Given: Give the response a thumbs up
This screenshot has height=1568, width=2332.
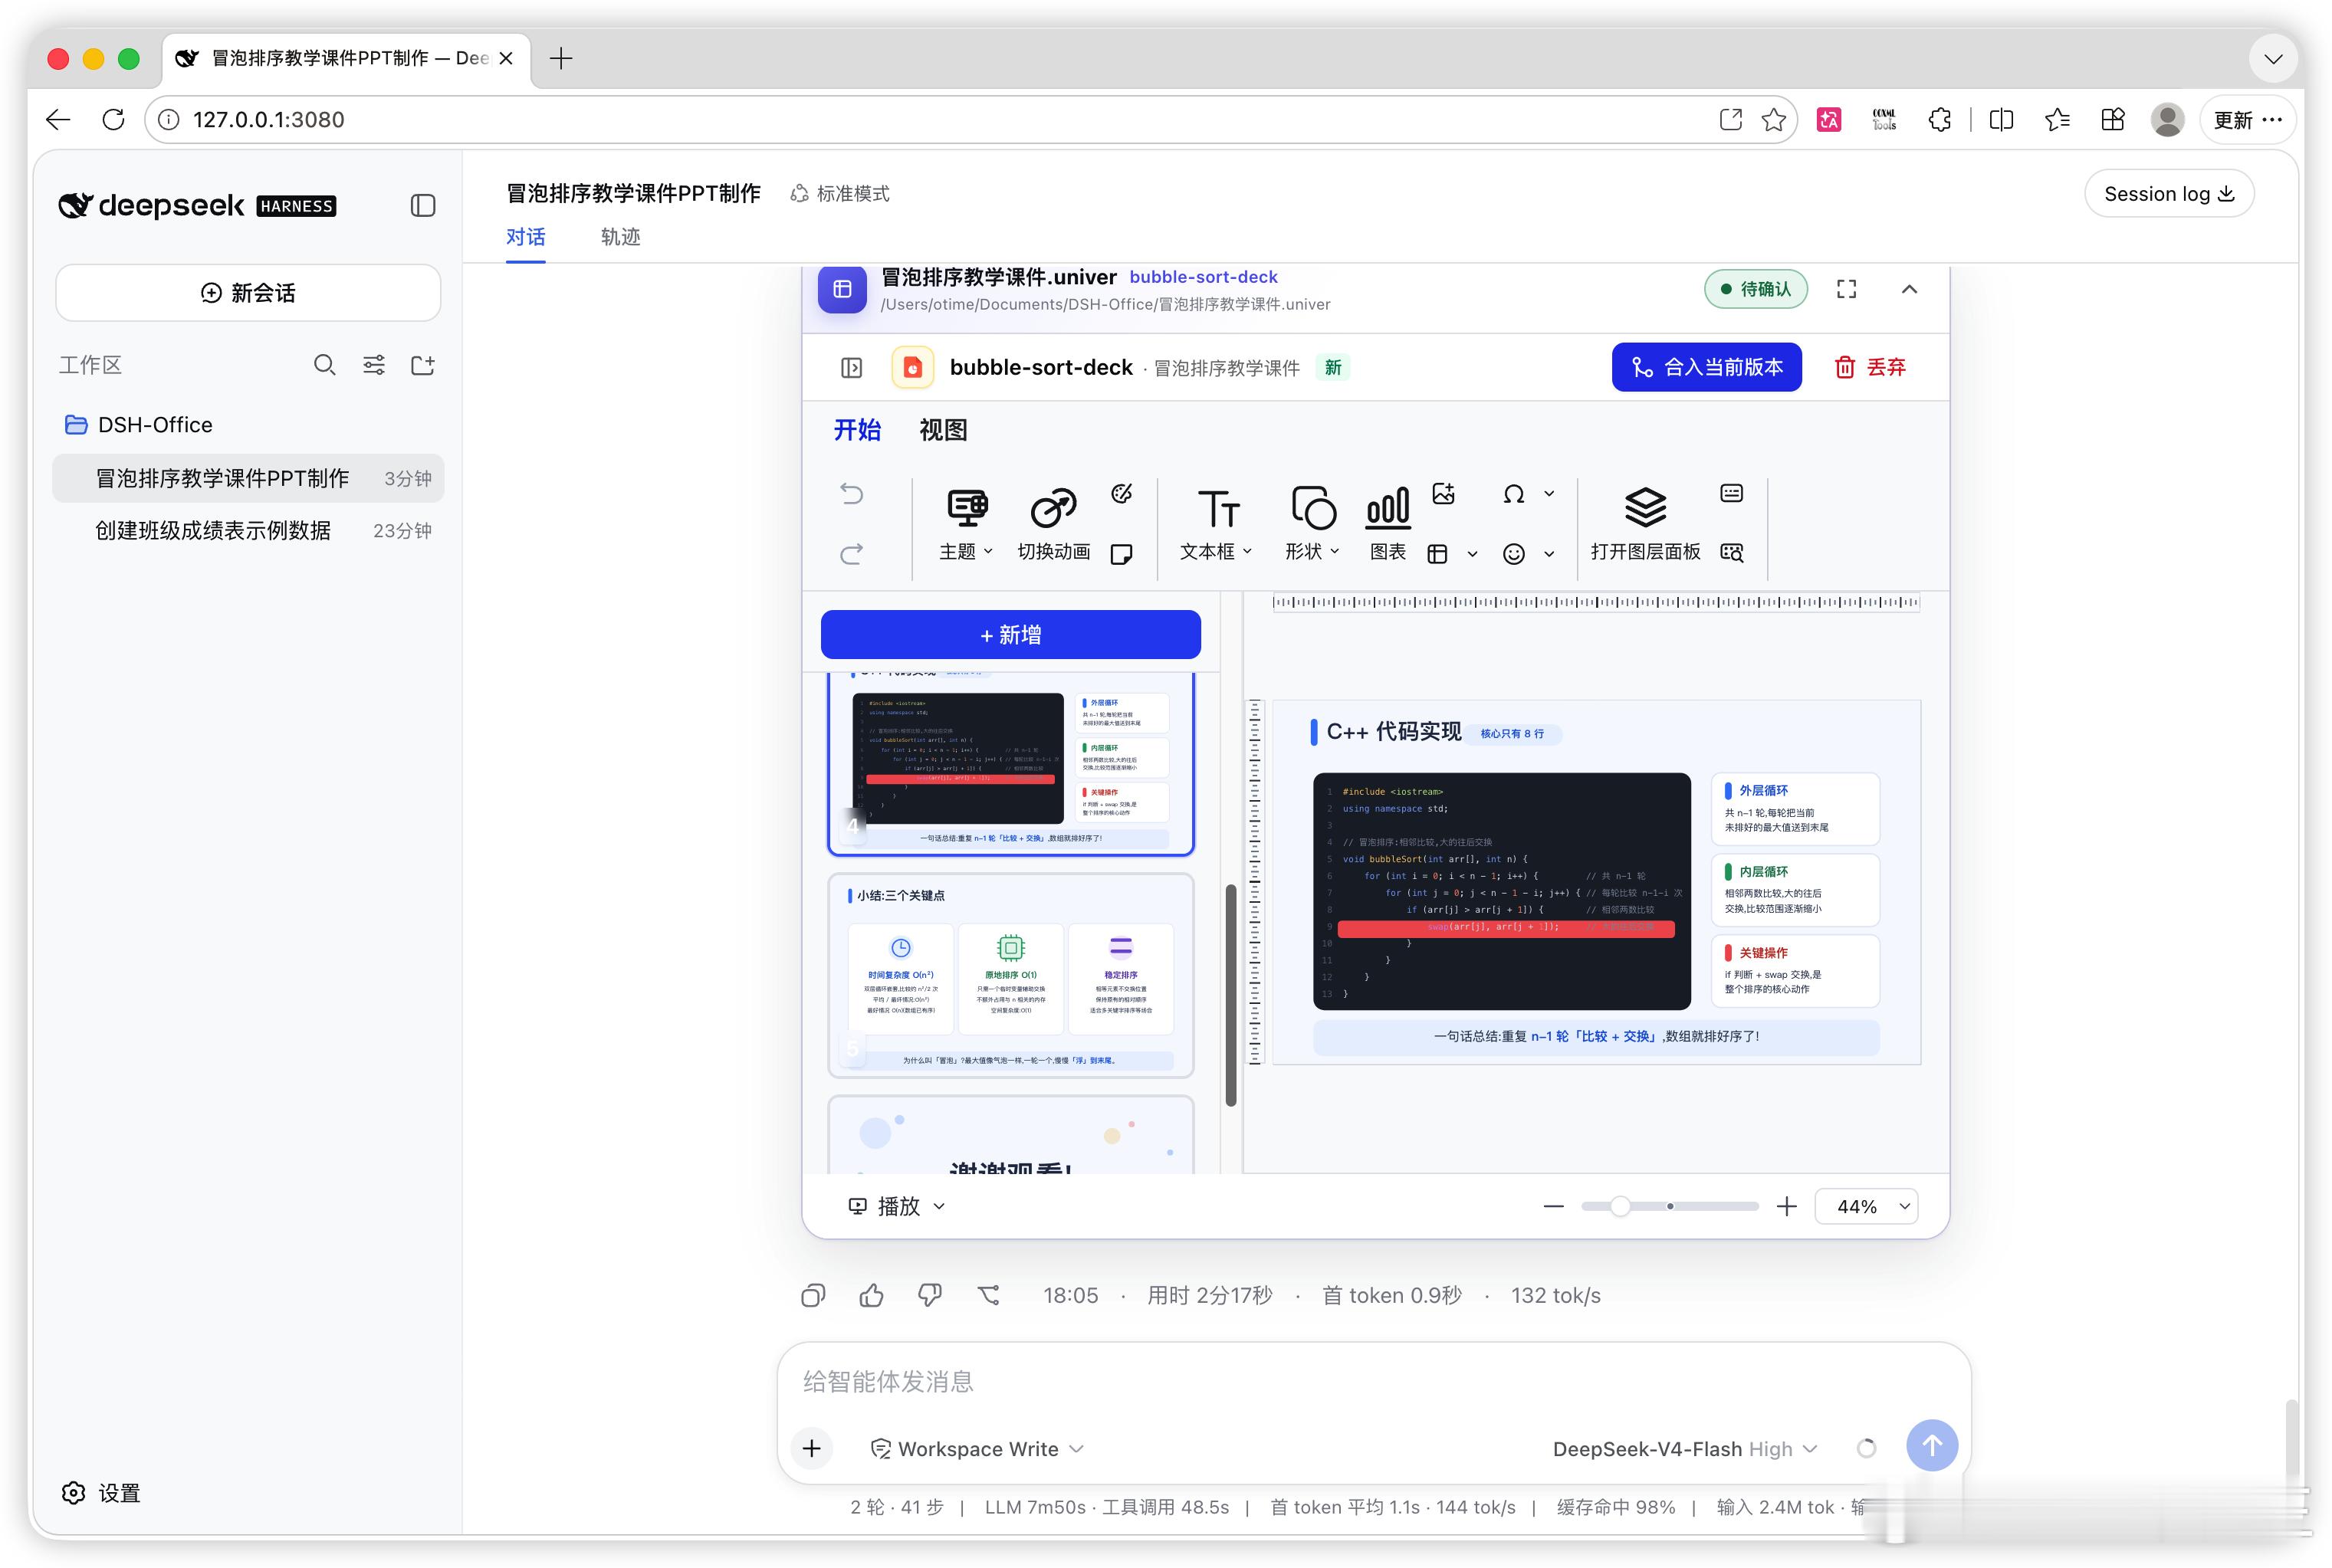Looking at the screenshot, I should pos(871,1296).
